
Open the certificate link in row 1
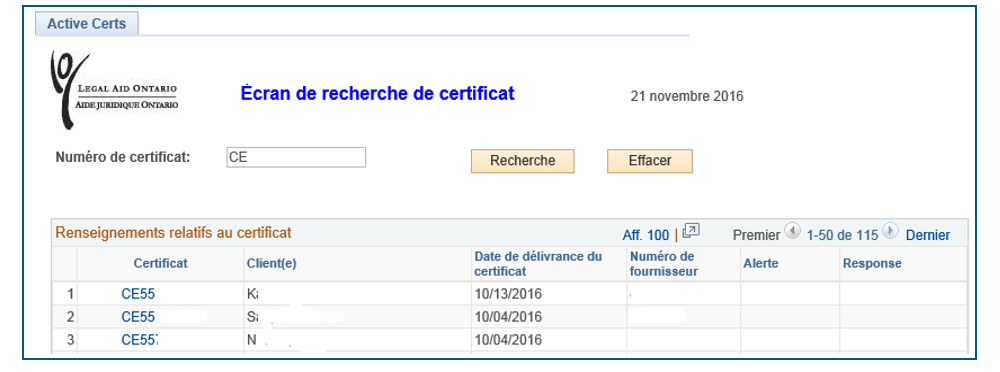point(138,294)
